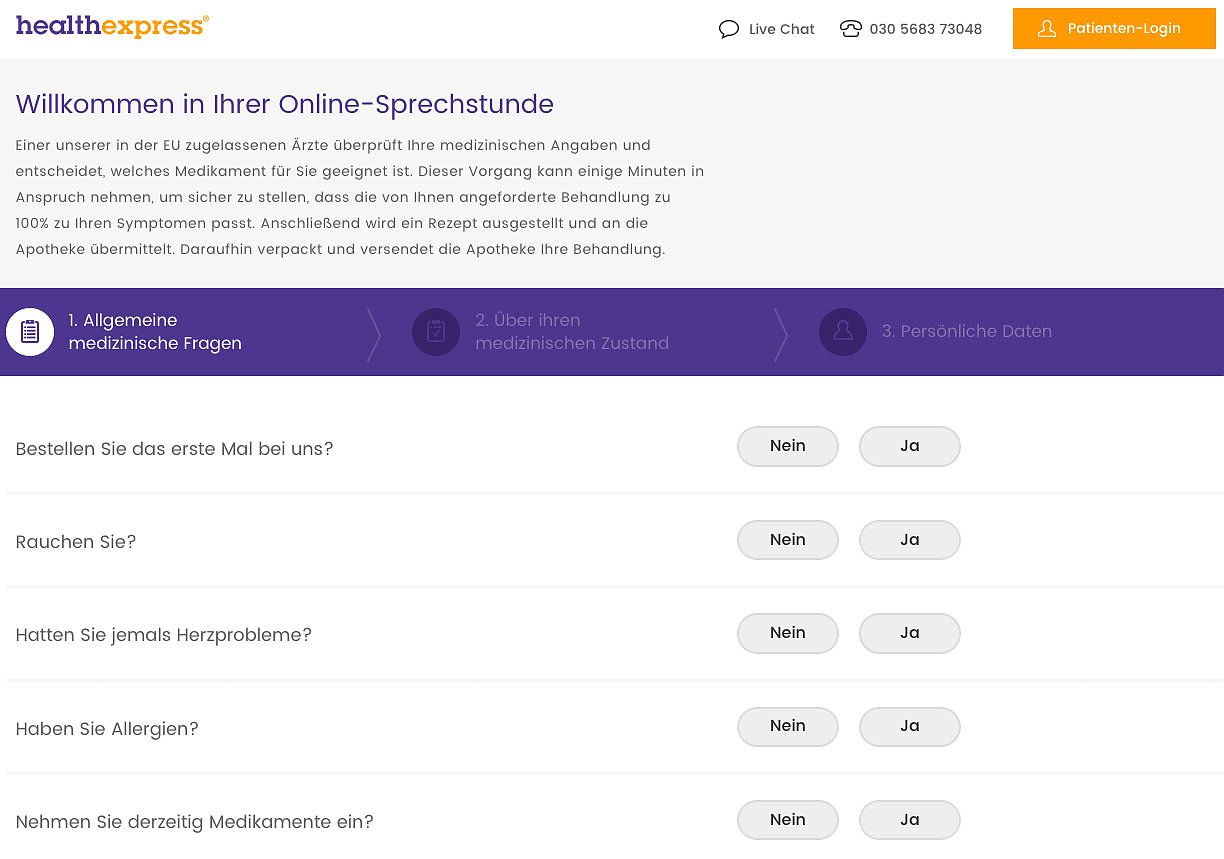Viewport: 1224px width, 859px height.
Task: Click the telephone icon beside the phone number
Action: [851, 29]
